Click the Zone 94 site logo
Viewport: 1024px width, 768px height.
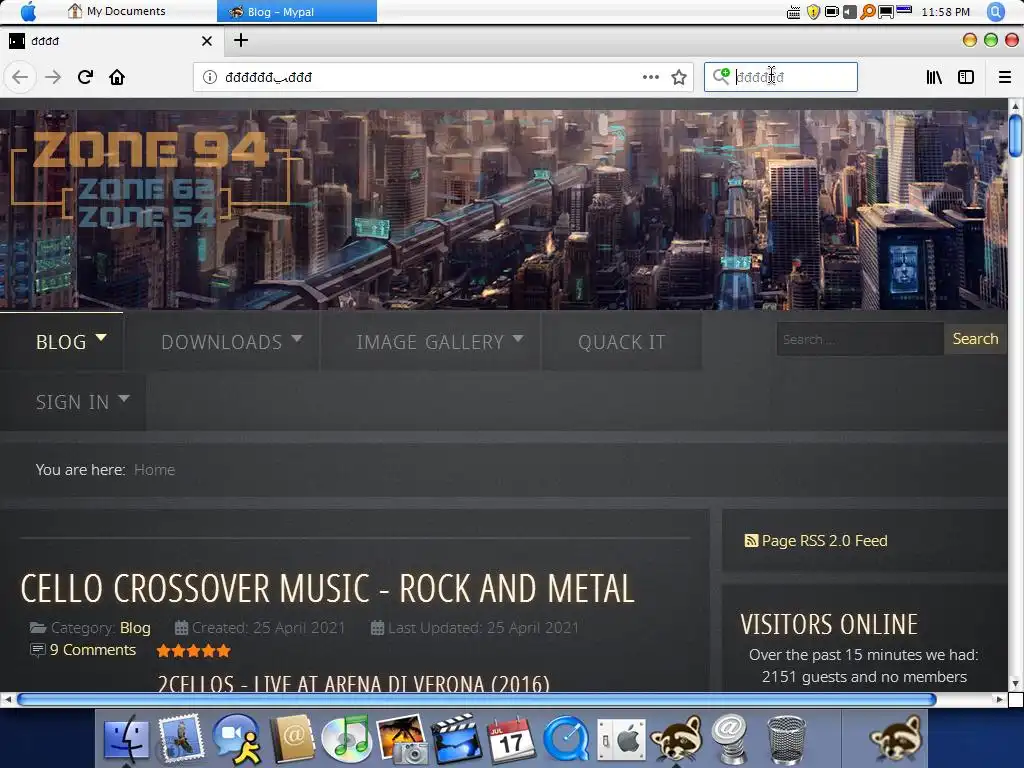pos(151,178)
